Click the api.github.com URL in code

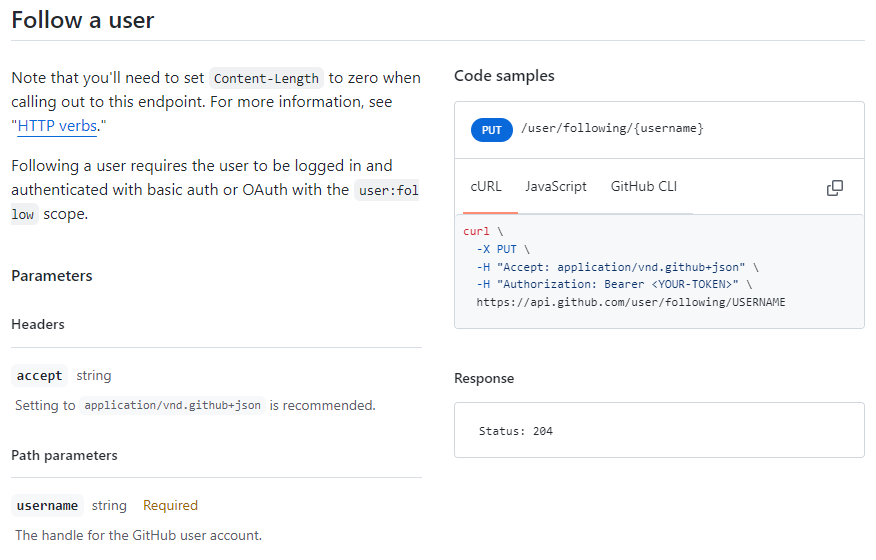pyautogui.click(x=631, y=302)
